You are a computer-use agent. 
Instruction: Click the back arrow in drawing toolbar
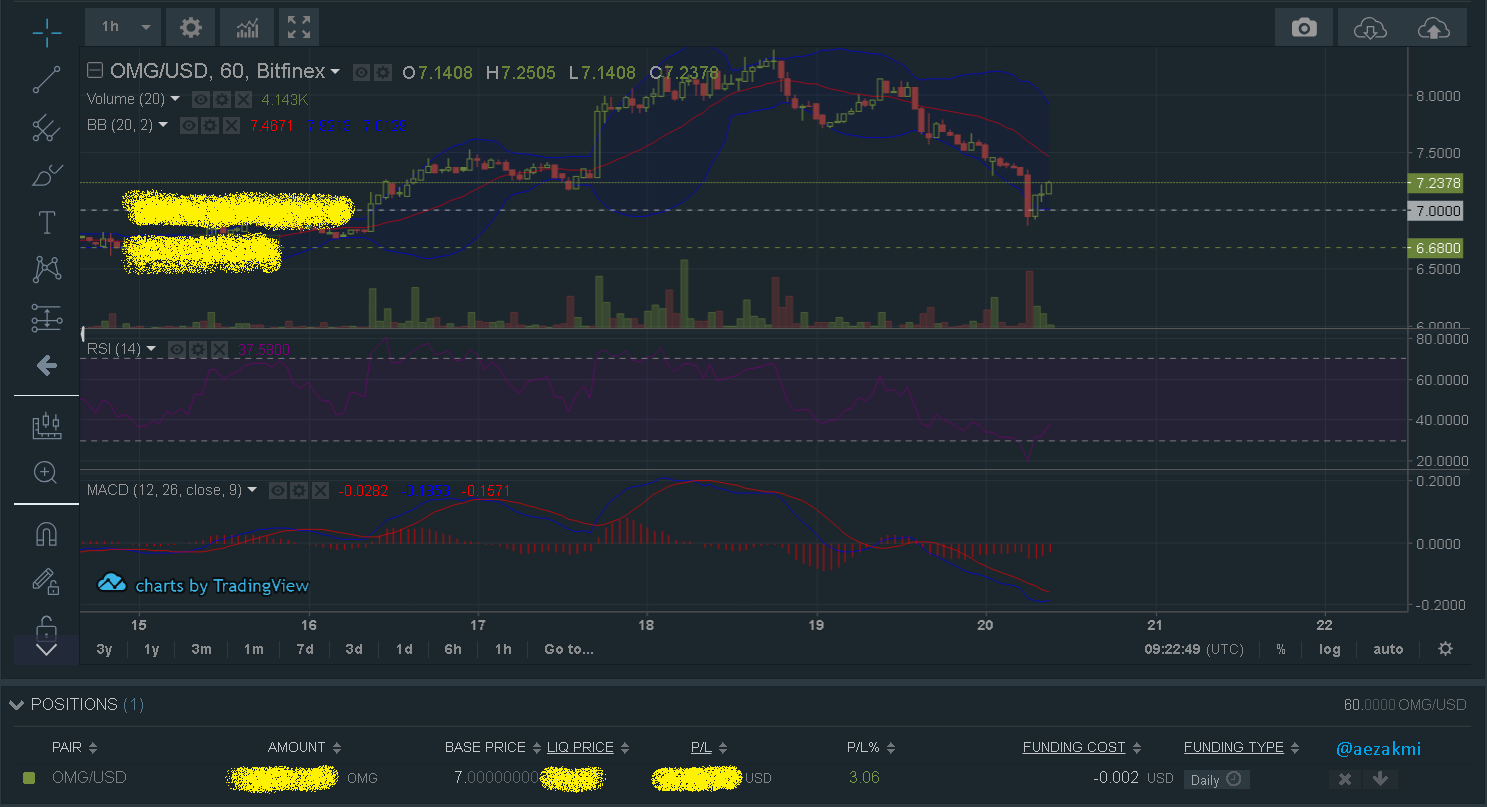click(x=46, y=366)
